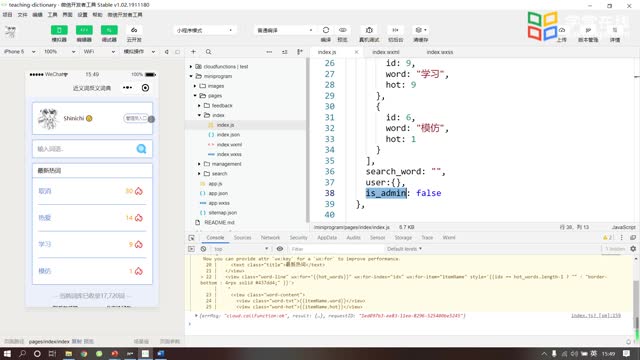Expand the management folder
This screenshot has width=640, height=360.
click(x=199, y=164)
